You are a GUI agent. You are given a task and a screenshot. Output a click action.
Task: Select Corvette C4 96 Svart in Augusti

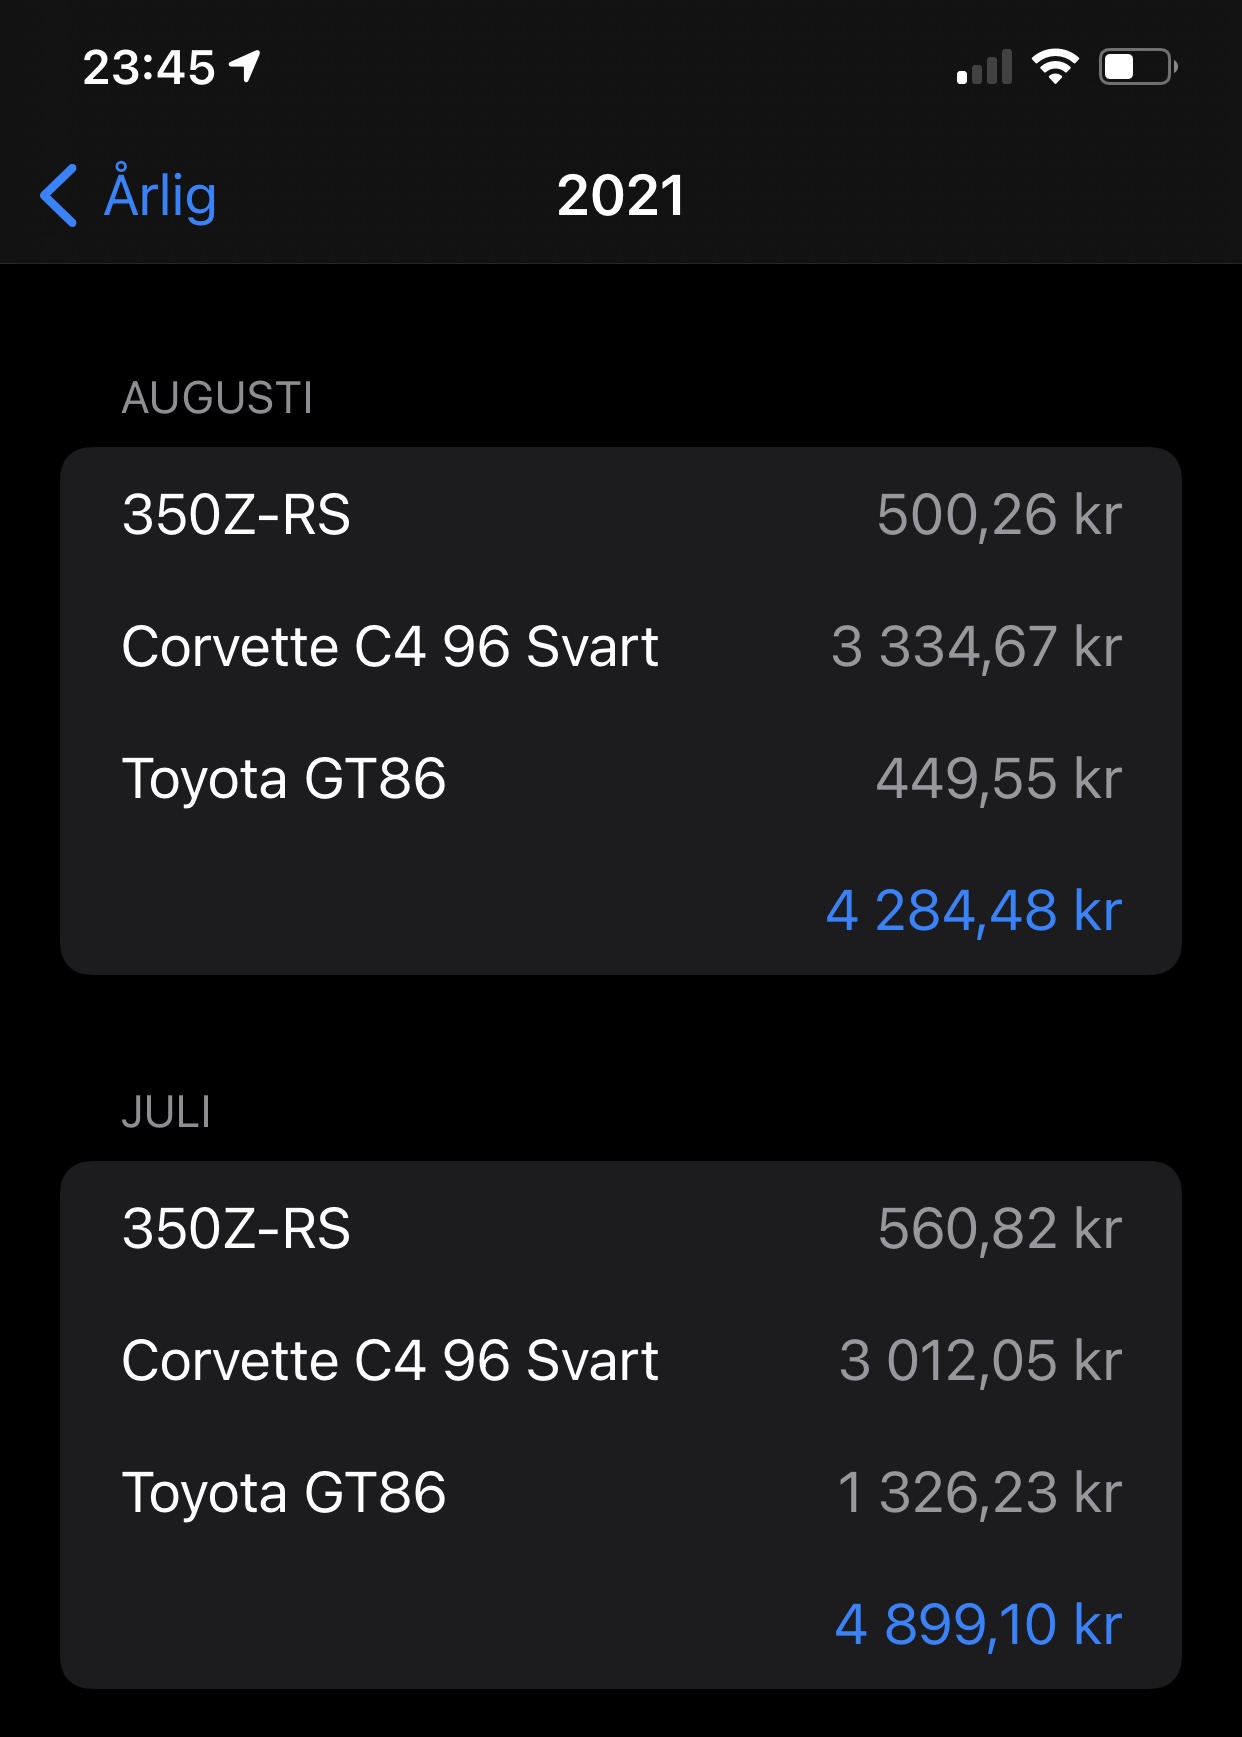(621, 646)
